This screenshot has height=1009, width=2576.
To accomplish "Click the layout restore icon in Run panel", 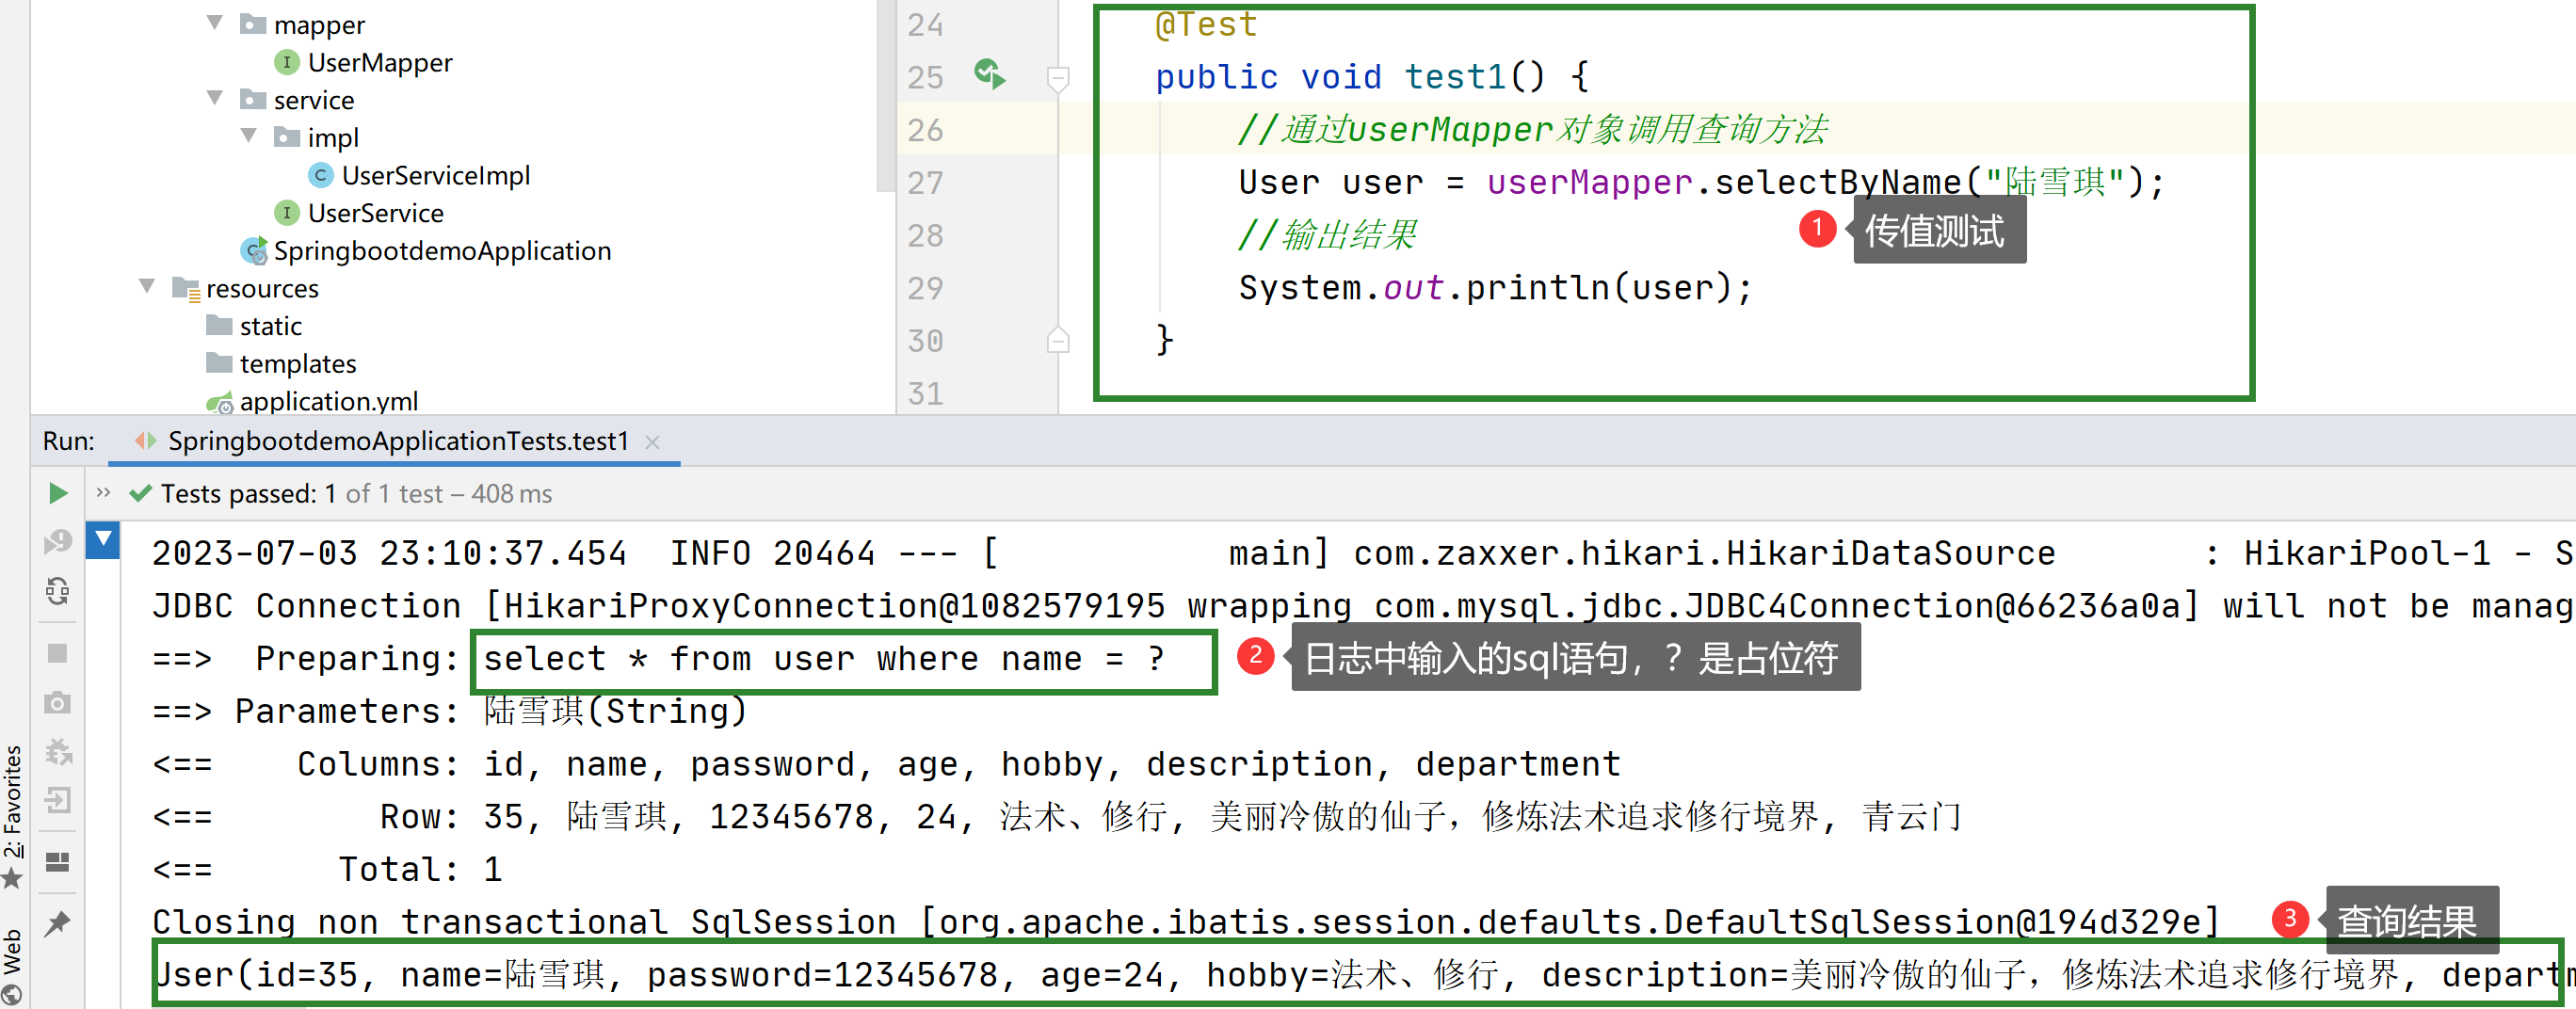I will 58,861.
